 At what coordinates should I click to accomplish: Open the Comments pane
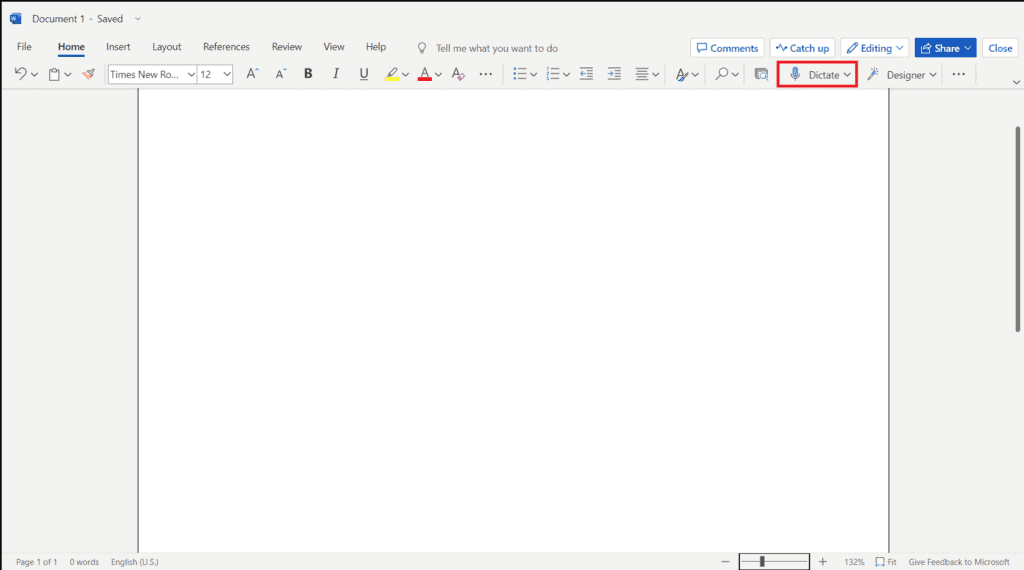tap(727, 48)
